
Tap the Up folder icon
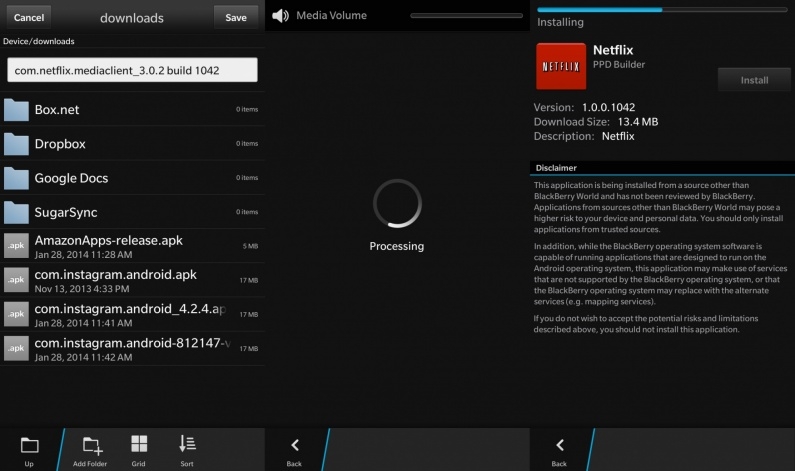click(29, 445)
